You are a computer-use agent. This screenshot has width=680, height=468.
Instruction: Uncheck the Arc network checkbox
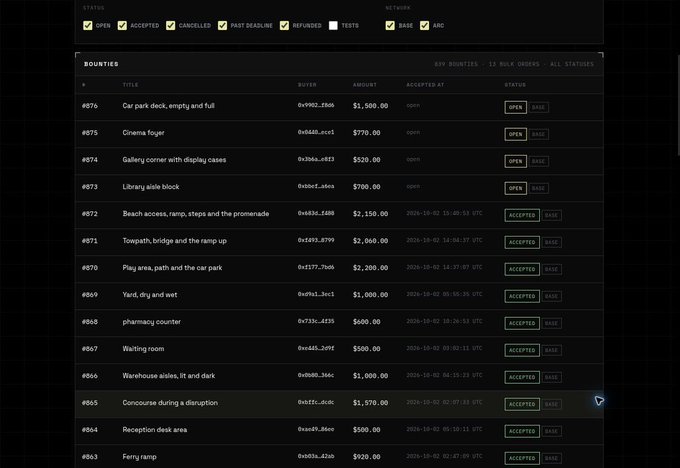425,26
